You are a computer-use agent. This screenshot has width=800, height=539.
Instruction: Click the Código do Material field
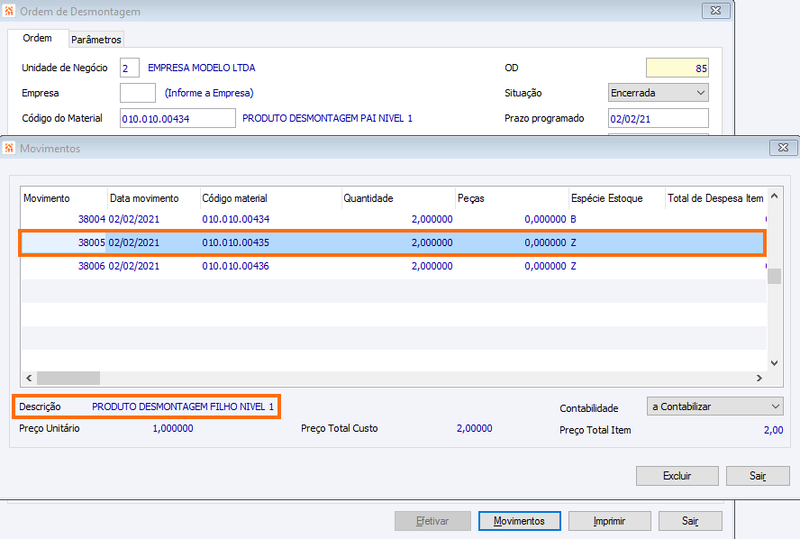click(176, 119)
